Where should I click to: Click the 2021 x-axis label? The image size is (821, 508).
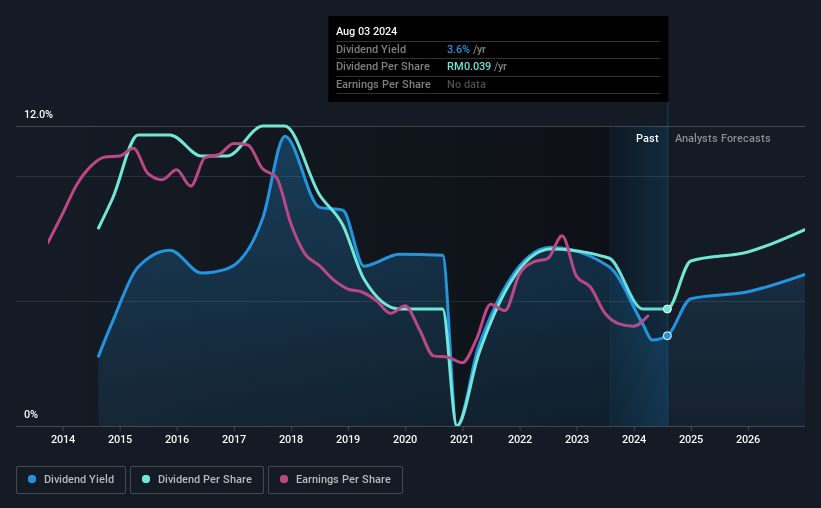tap(462, 439)
